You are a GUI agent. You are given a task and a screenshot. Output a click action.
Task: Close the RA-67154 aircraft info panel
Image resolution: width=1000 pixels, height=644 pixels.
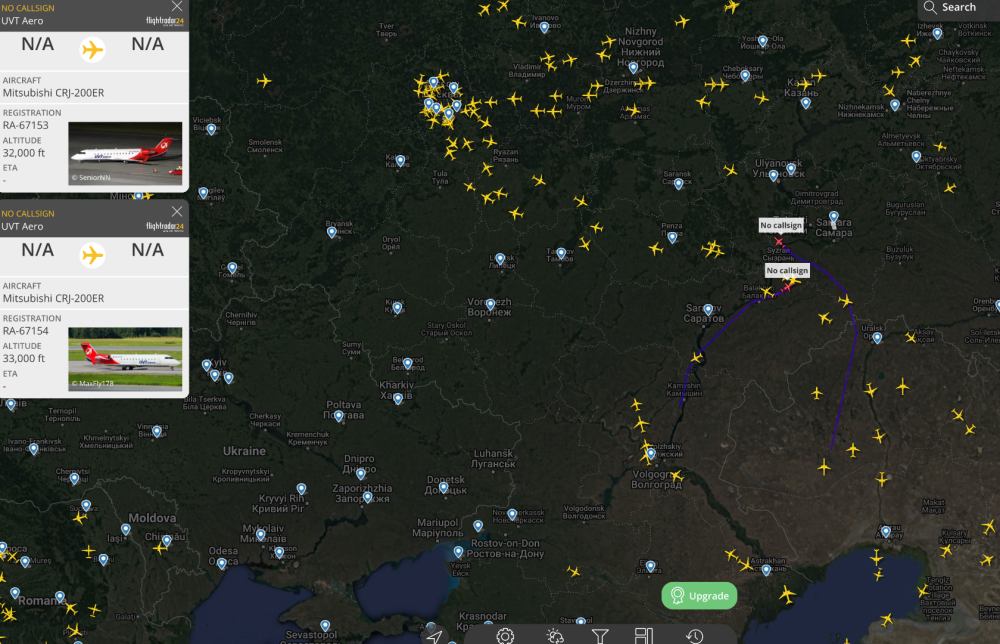pyautogui.click(x=177, y=211)
